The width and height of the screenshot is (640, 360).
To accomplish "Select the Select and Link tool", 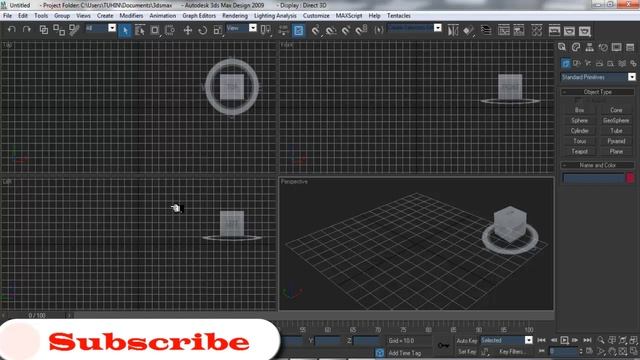I will [x=44, y=30].
